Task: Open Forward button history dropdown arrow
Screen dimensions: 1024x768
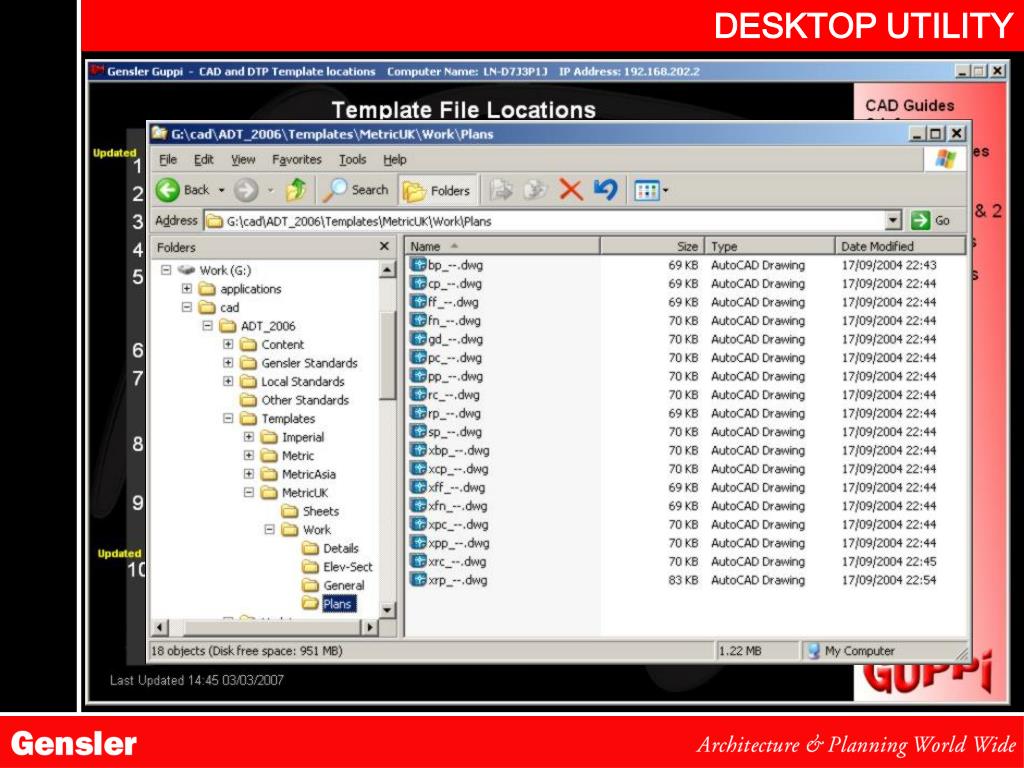Action: [270, 191]
